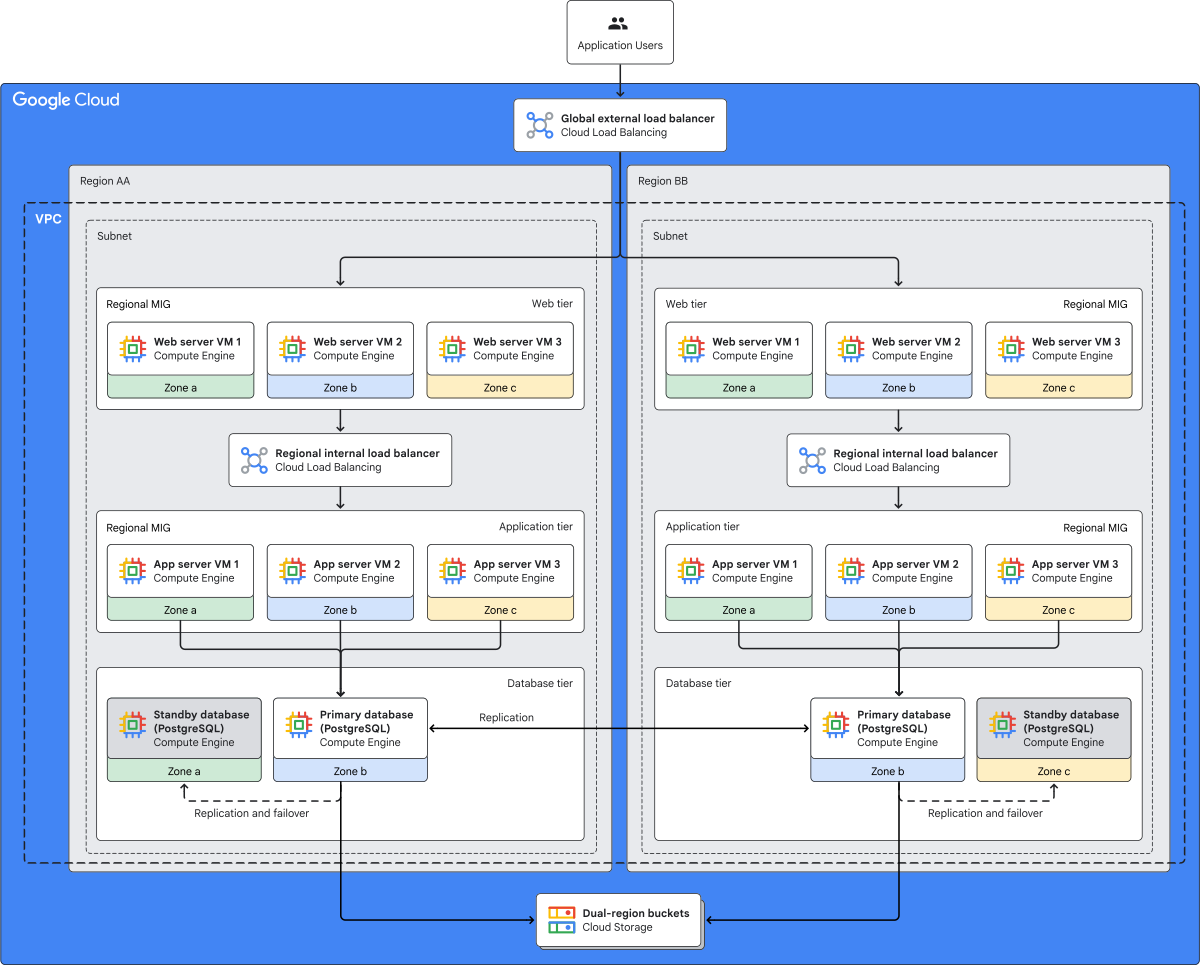Click 'Zone b' under Region AA Web server VM 2

[340, 388]
